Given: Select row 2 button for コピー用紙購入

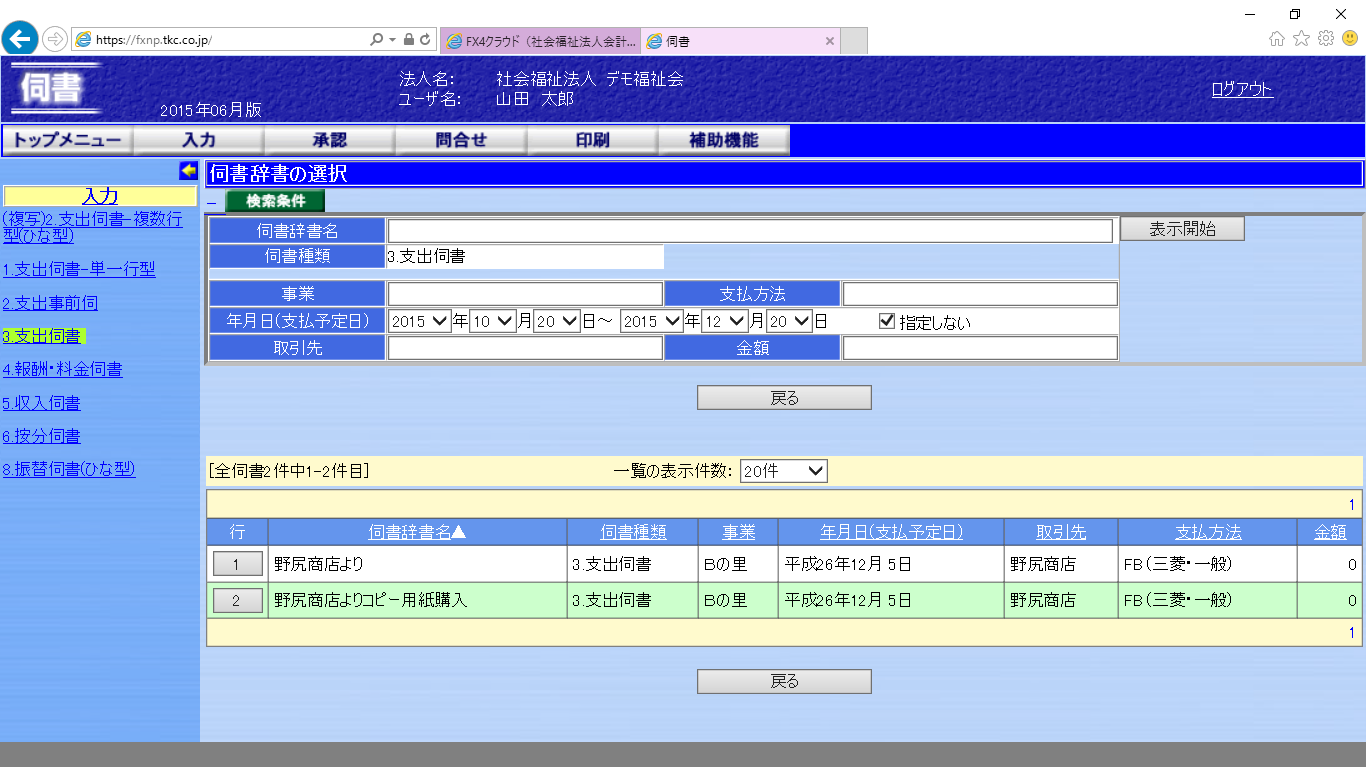Looking at the screenshot, I should (237, 601).
